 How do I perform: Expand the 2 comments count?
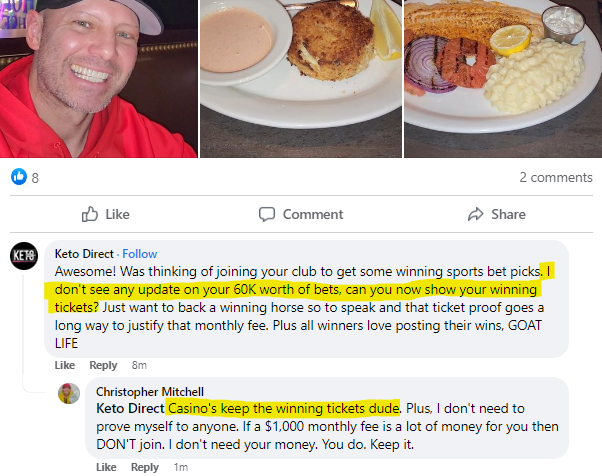[556, 177]
